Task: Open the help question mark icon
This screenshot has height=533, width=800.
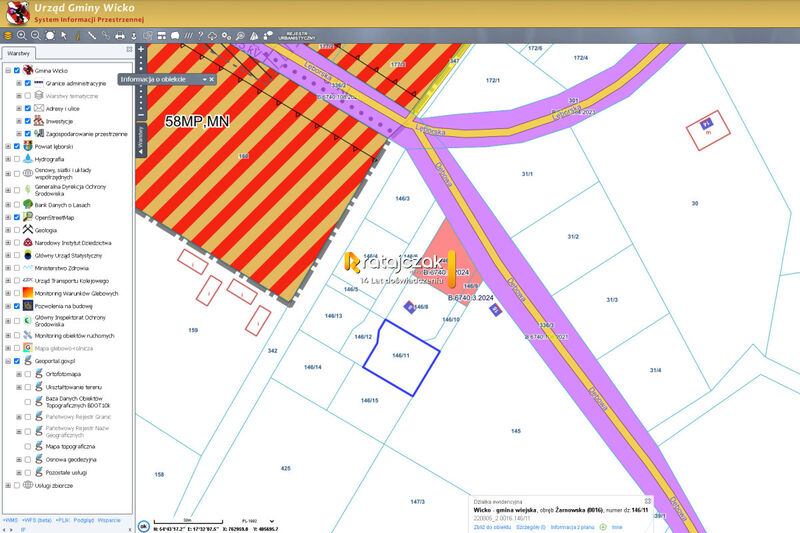Action: 201,36
